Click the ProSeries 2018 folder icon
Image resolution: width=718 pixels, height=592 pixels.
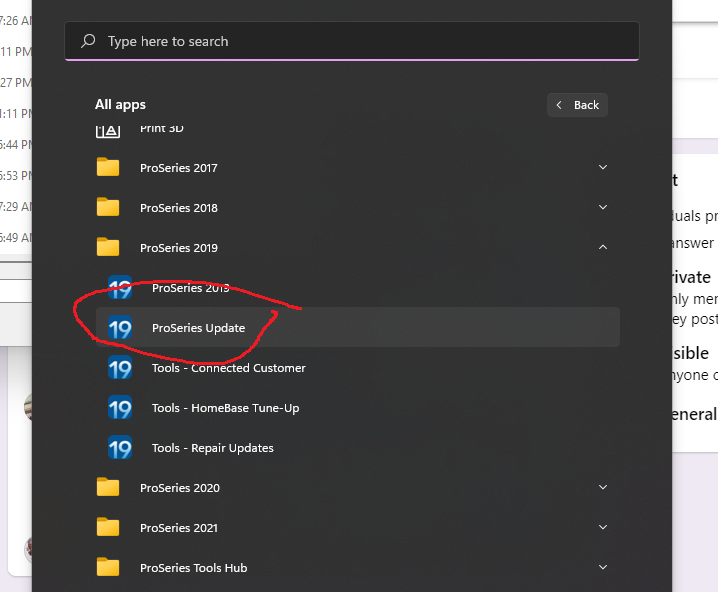[x=108, y=208]
